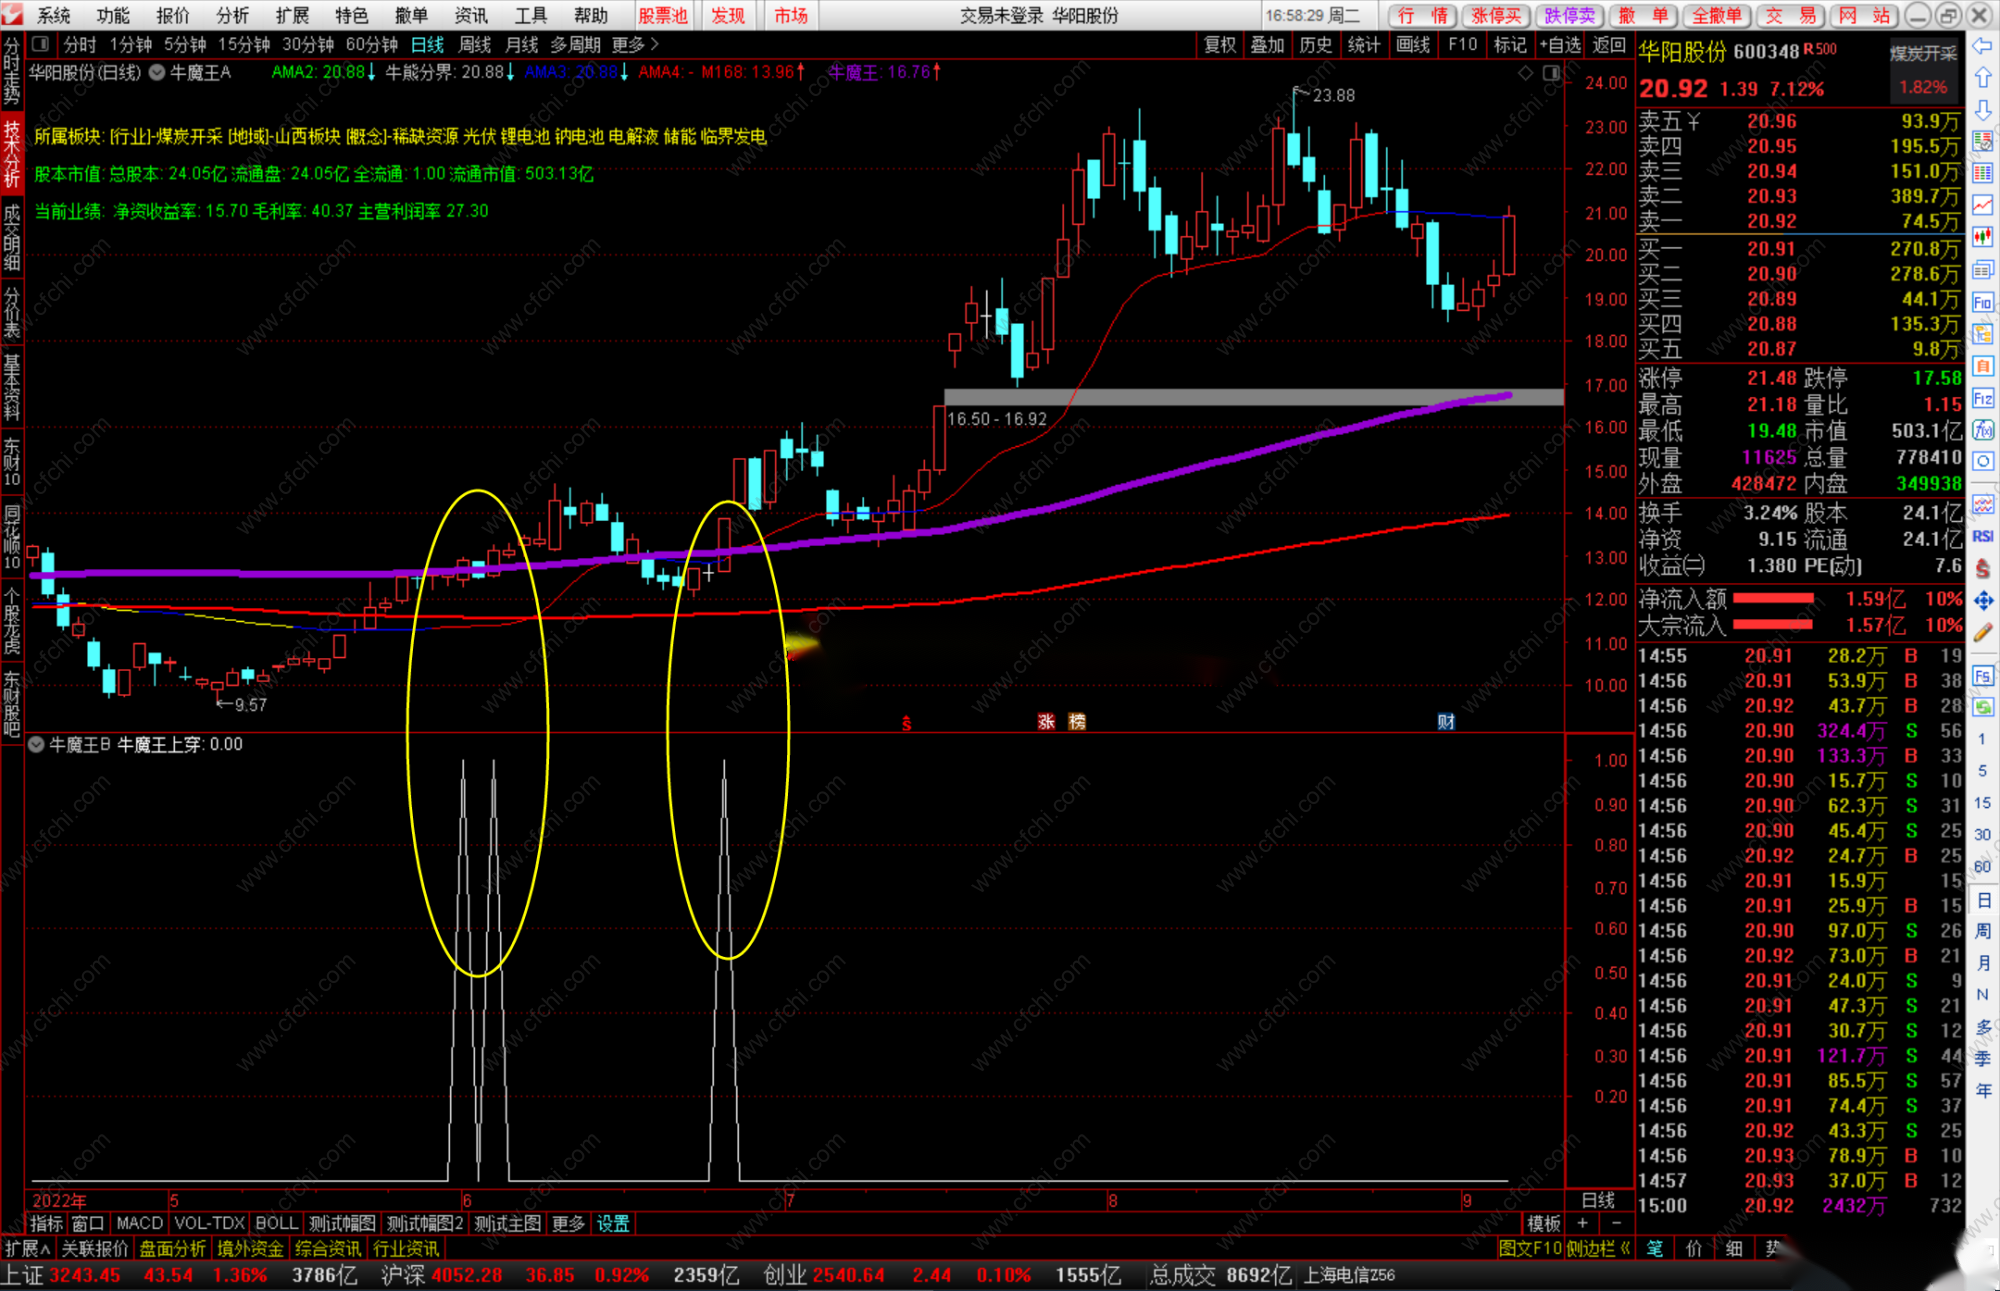Switch to the MACD indicator tab
The image size is (2000, 1291).
tap(139, 1223)
